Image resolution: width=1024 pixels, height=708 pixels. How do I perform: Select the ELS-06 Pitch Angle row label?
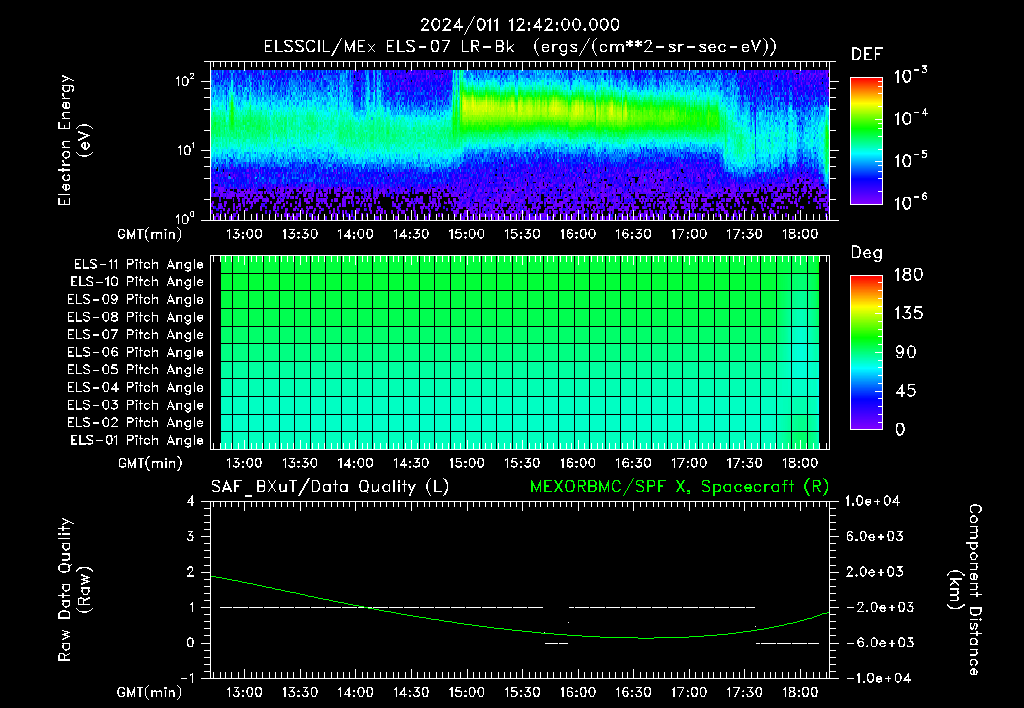(x=135, y=352)
